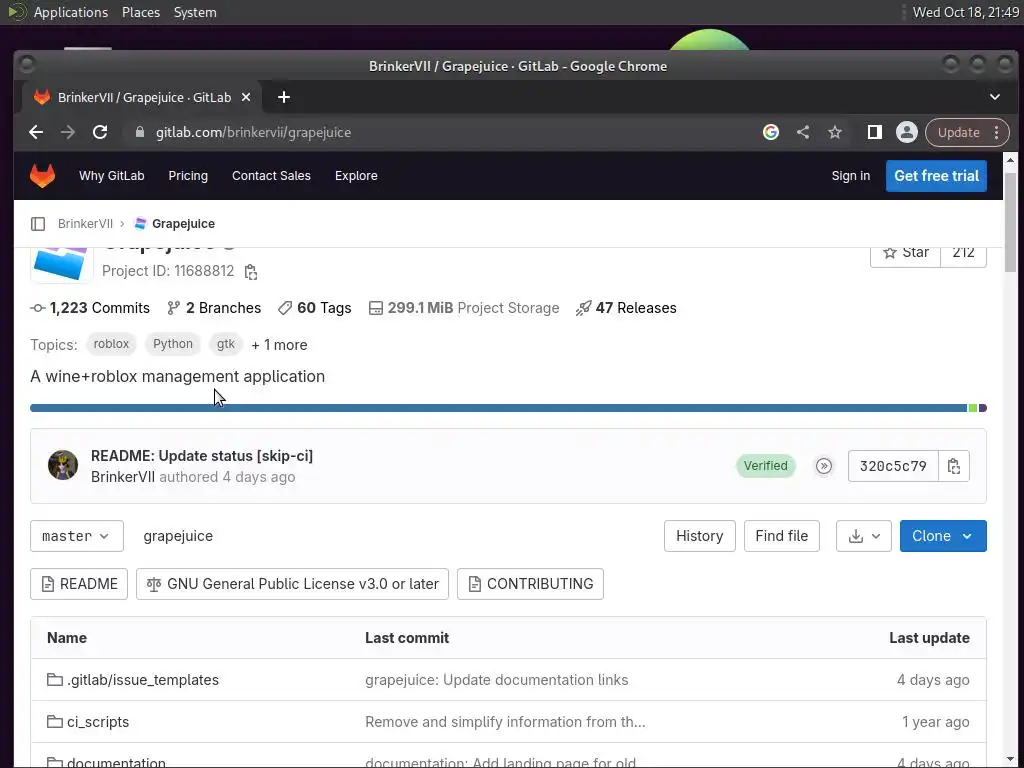Open the Clone dropdown button
The image size is (1024, 768).
click(x=943, y=536)
